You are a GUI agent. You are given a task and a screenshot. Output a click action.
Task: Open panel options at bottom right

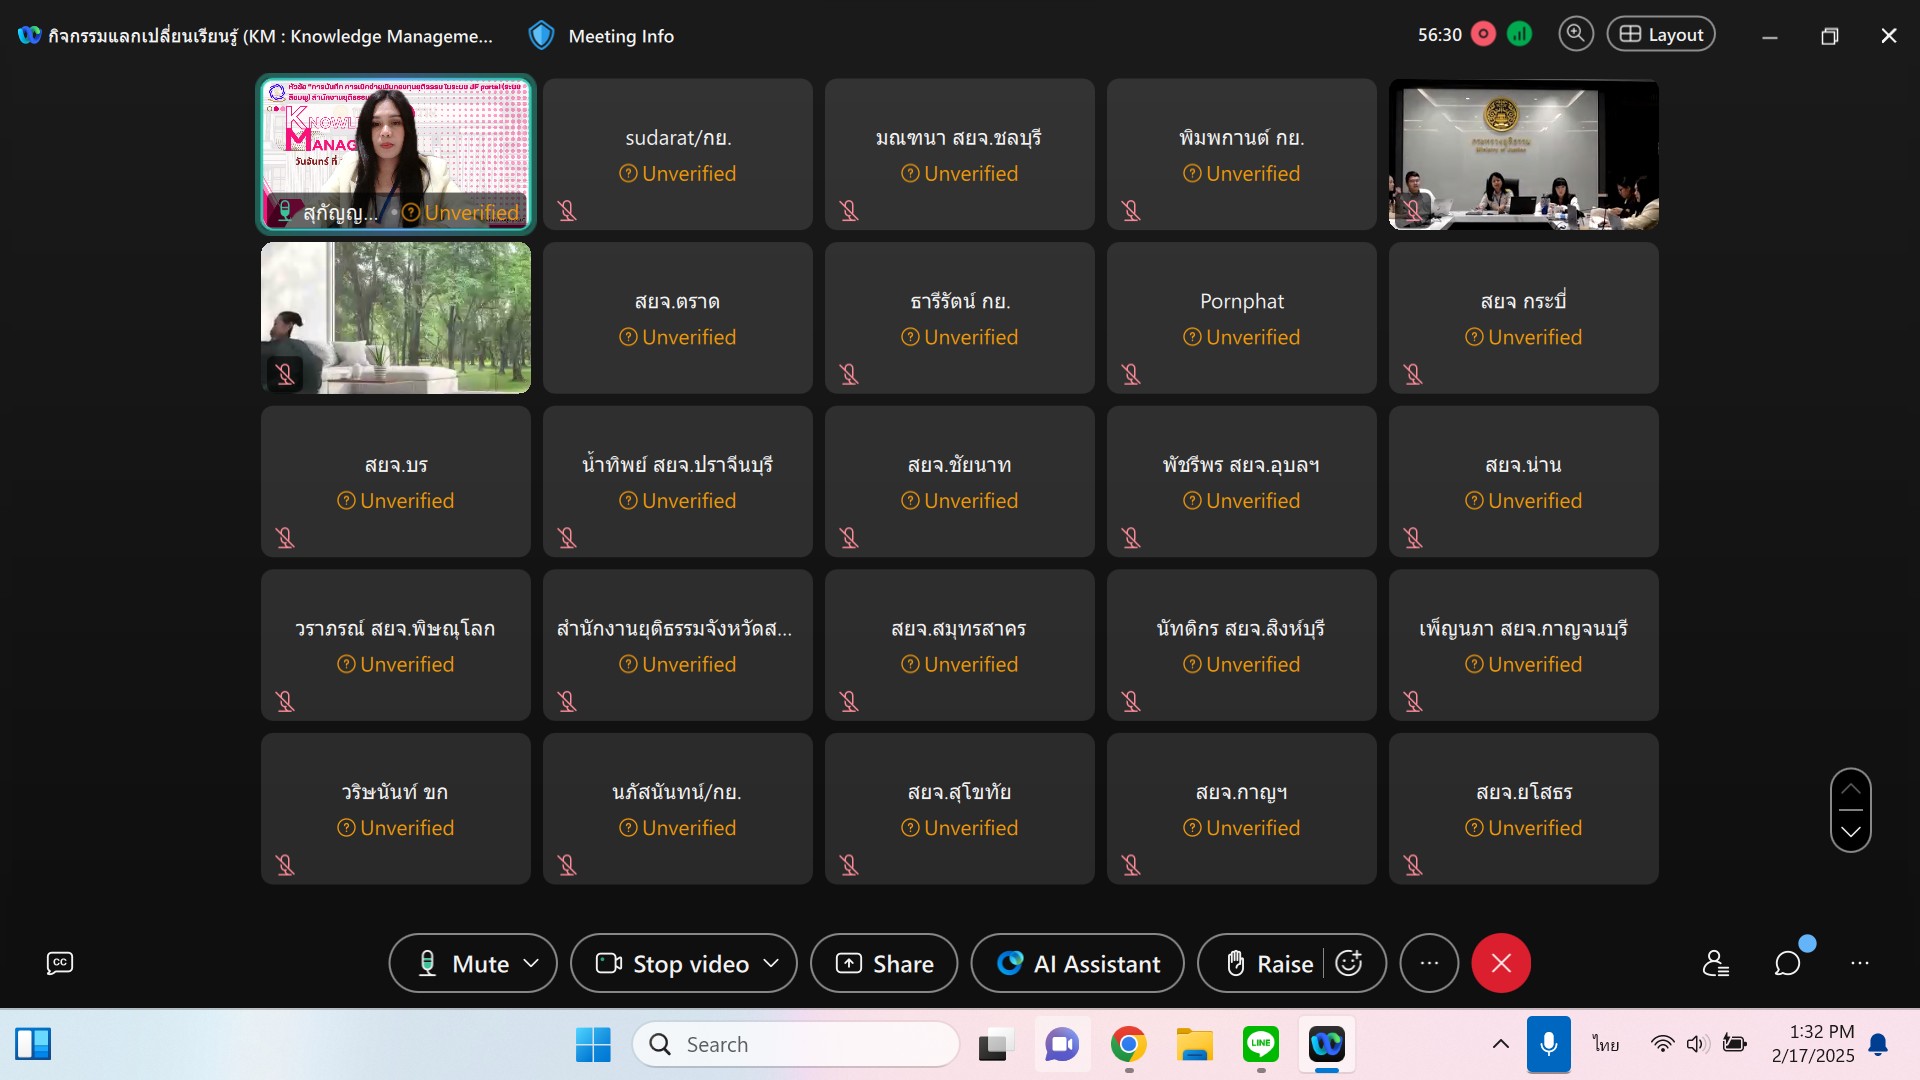click(x=1859, y=963)
